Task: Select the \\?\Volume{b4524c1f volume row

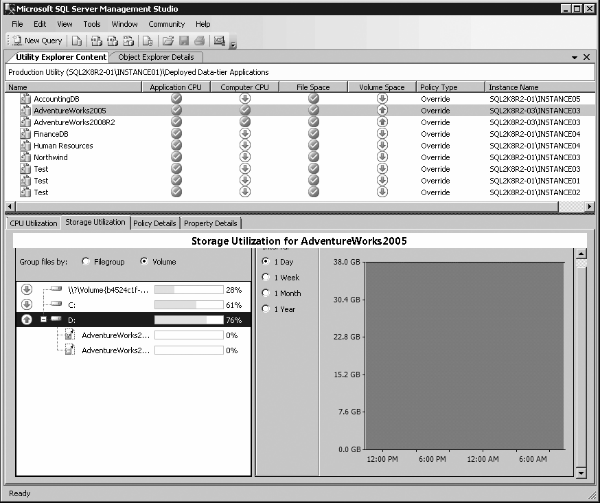Action: tap(134, 290)
